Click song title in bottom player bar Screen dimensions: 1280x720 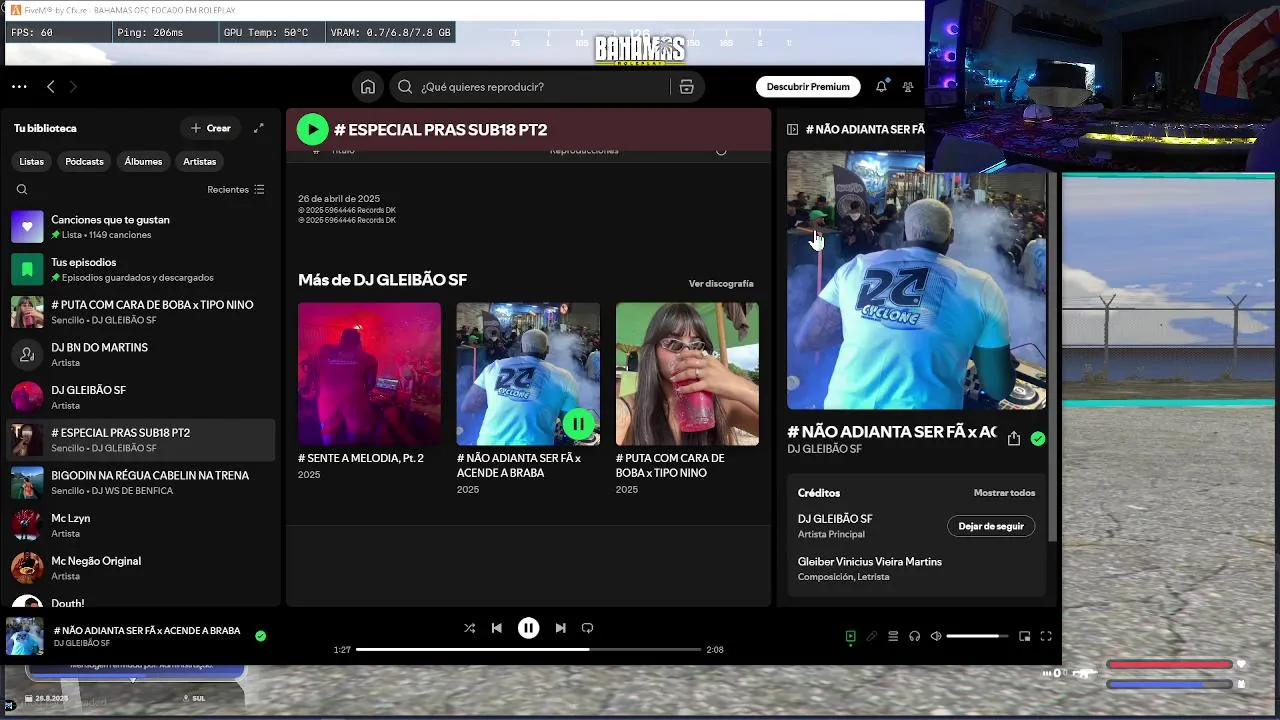click(x=147, y=631)
